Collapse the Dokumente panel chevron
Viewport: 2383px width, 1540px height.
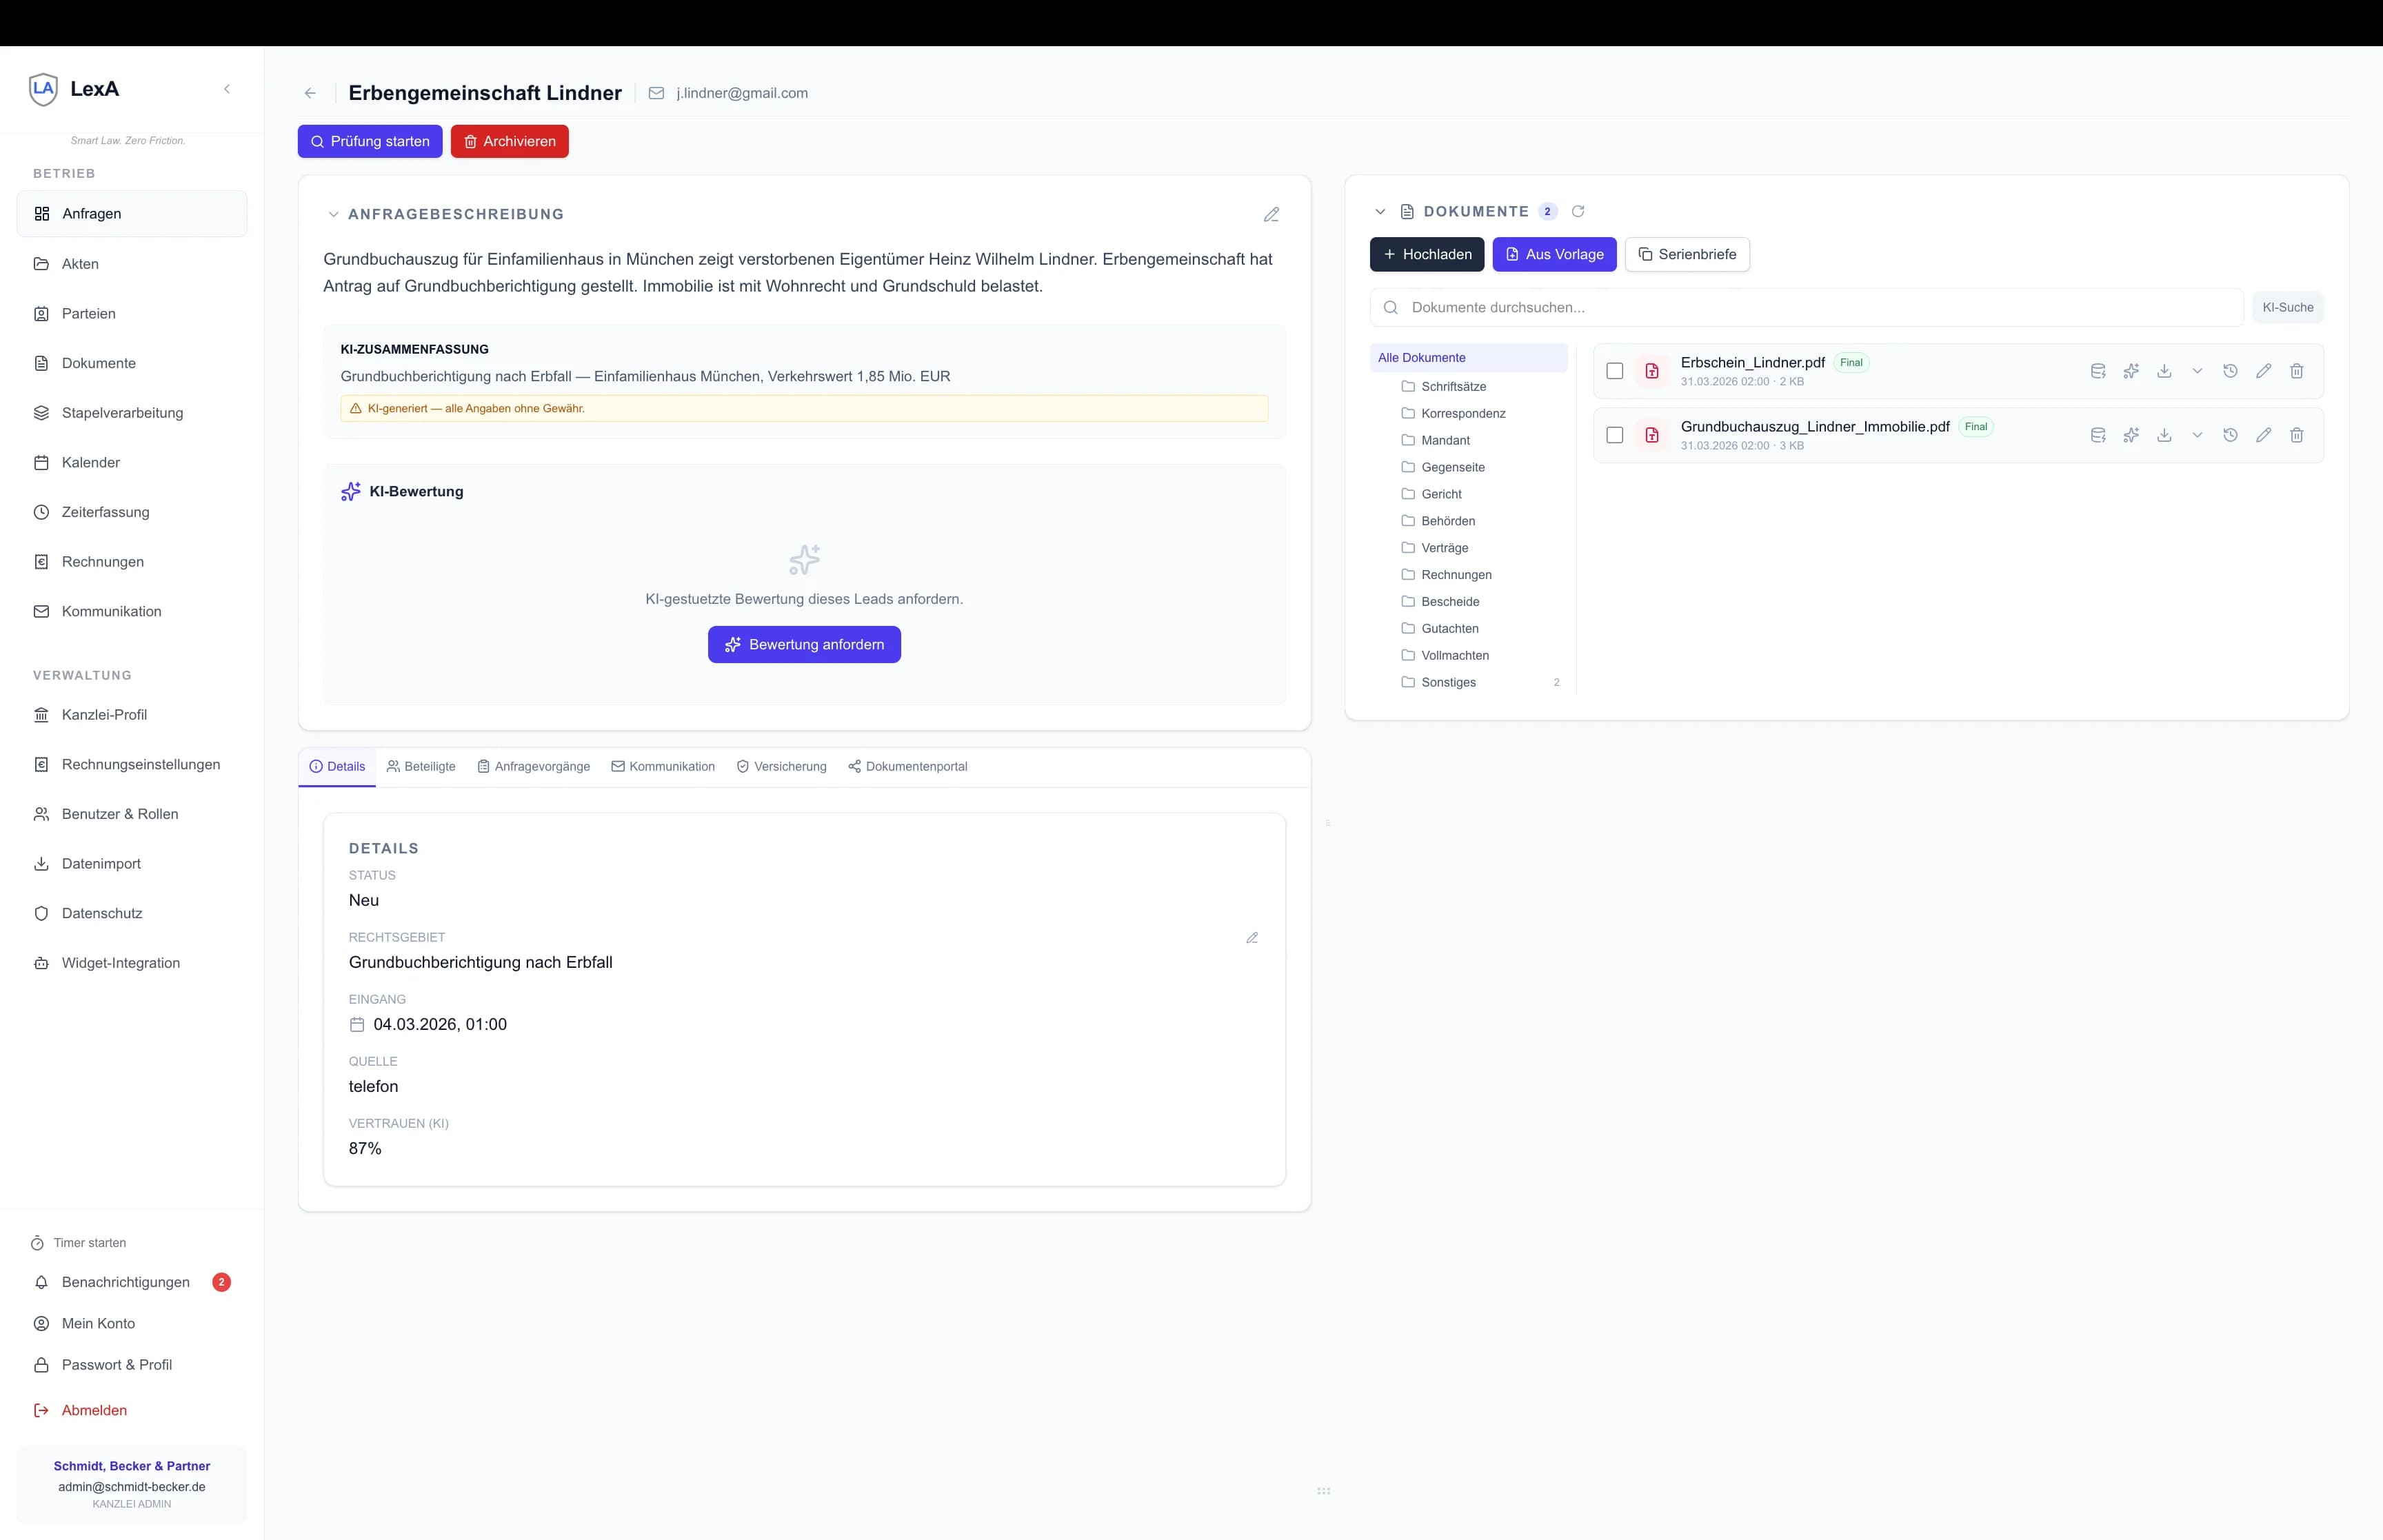(1380, 211)
